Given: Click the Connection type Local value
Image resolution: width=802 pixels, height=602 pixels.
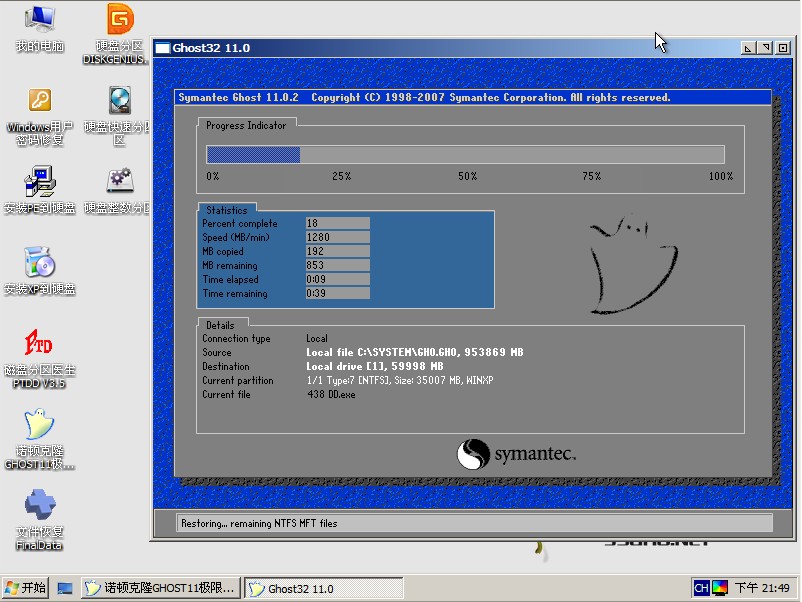Looking at the screenshot, I should pos(317,339).
